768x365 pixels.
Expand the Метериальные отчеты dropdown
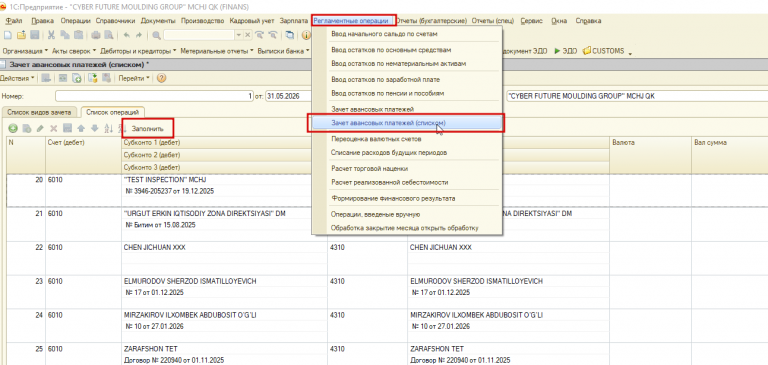217,50
